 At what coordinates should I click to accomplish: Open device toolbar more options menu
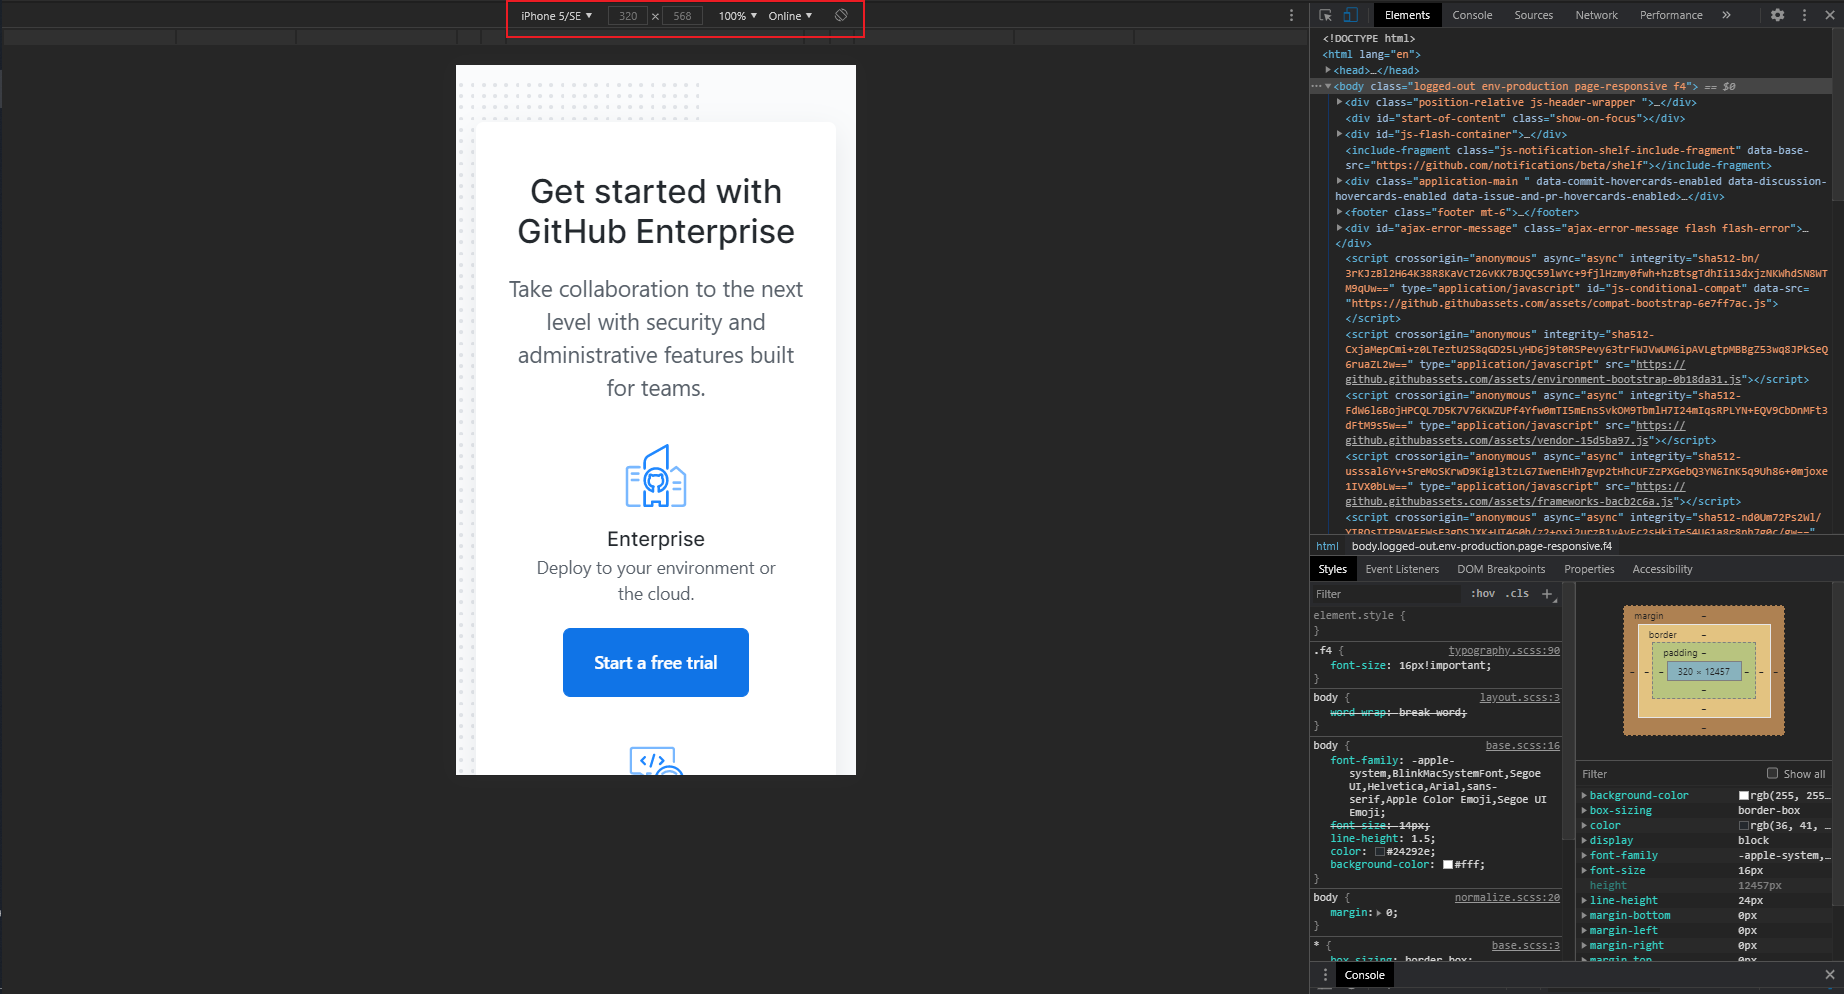coord(1291,15)
